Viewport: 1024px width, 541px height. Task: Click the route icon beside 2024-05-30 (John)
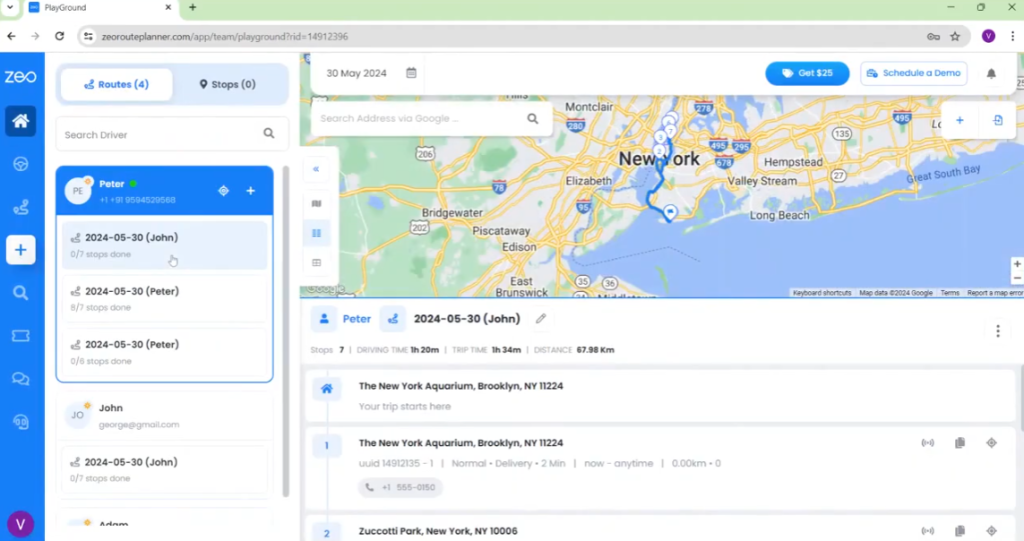point(392,319)
